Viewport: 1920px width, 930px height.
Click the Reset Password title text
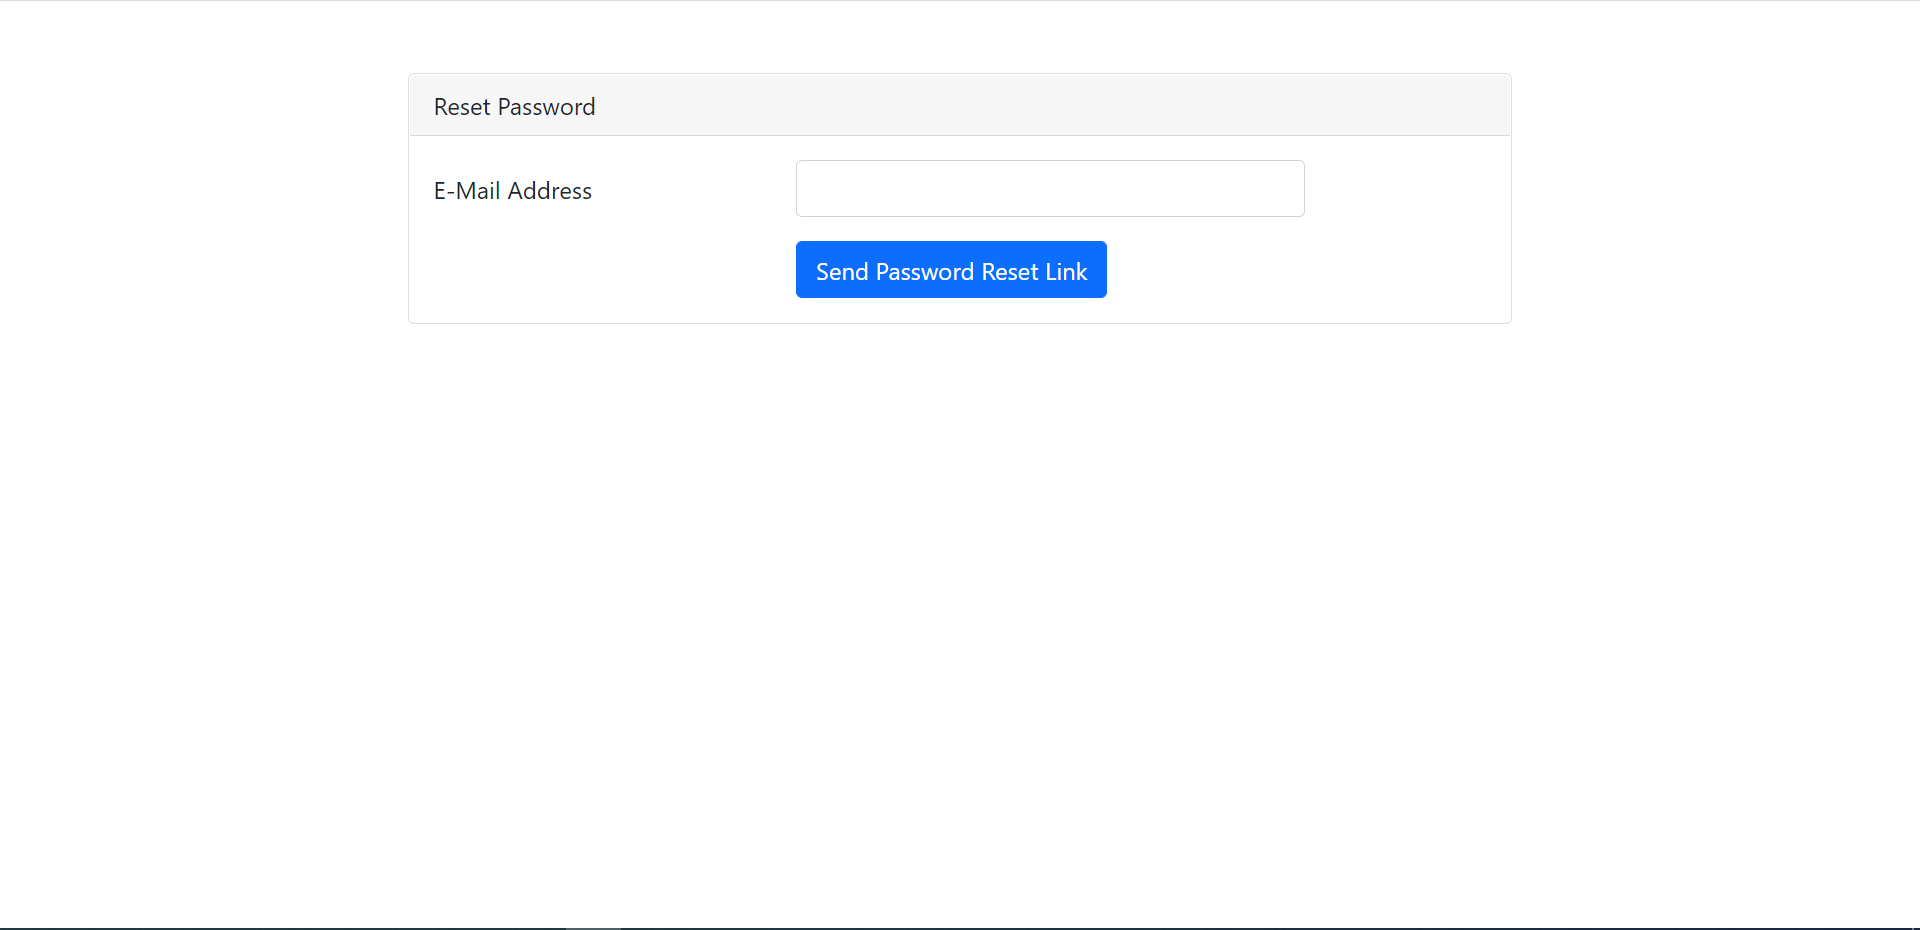click(x=514, y=106)
